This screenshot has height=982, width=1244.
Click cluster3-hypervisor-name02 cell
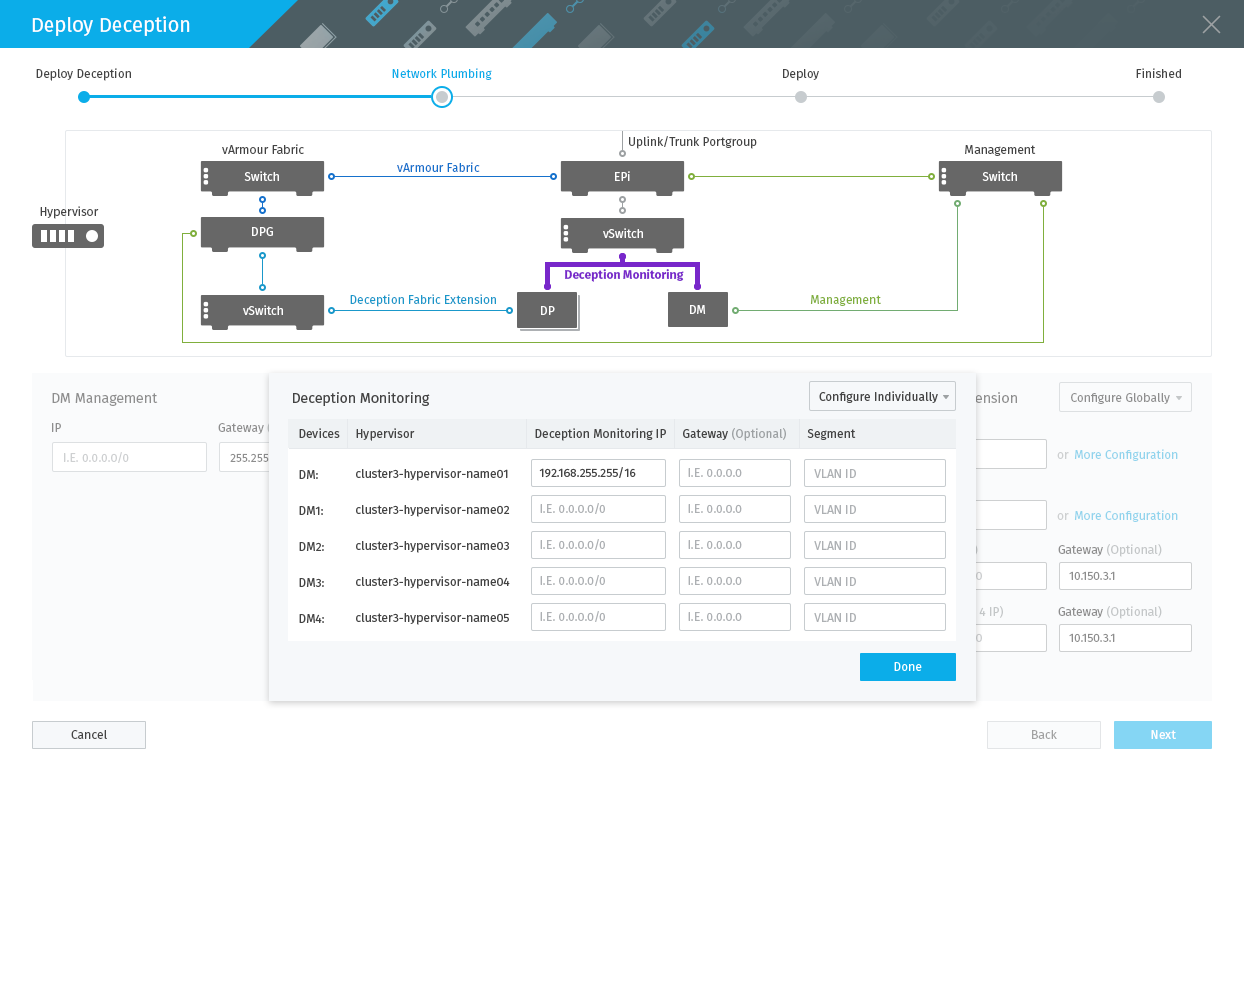tap(432, 510)
